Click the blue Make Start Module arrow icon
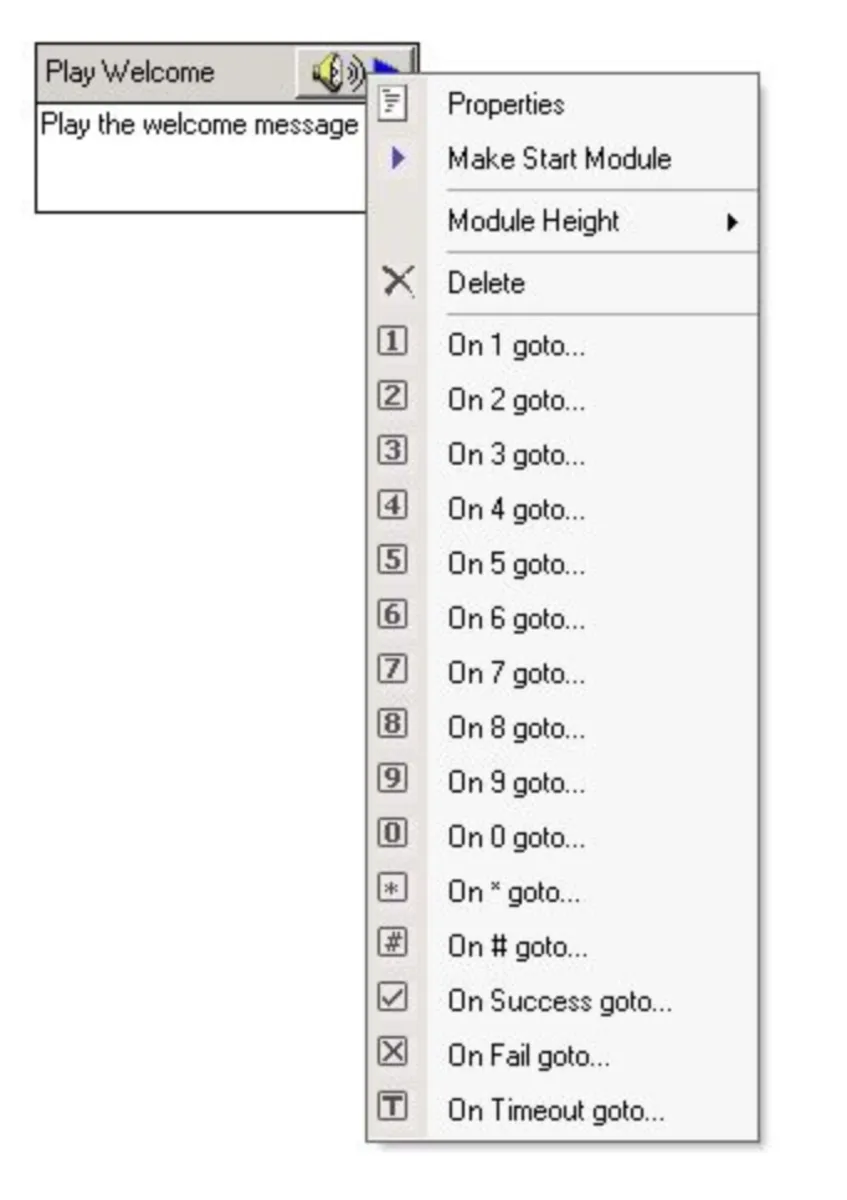The height and width of the screenshot is (1200, 847). (398, 158)
